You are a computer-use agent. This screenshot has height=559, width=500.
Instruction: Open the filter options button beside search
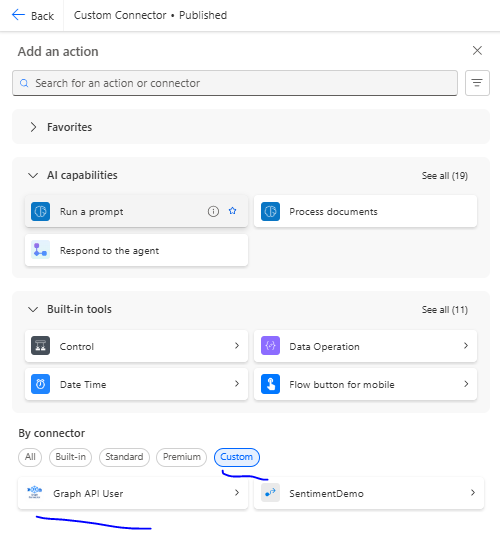[477, 83]
